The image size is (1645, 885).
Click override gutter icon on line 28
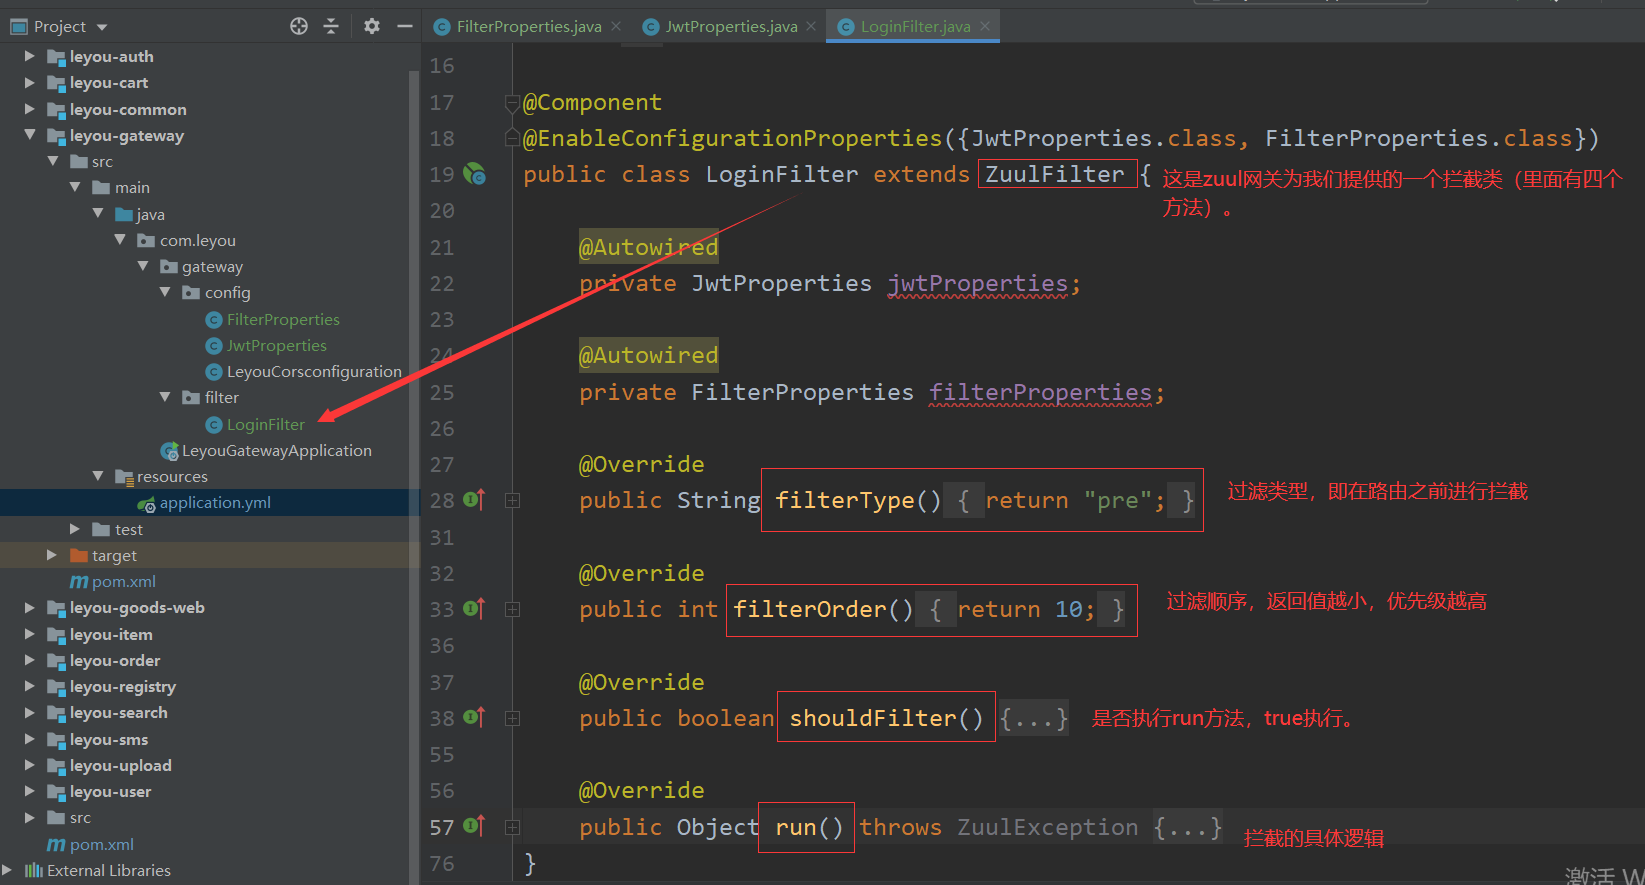coord(475,499)
